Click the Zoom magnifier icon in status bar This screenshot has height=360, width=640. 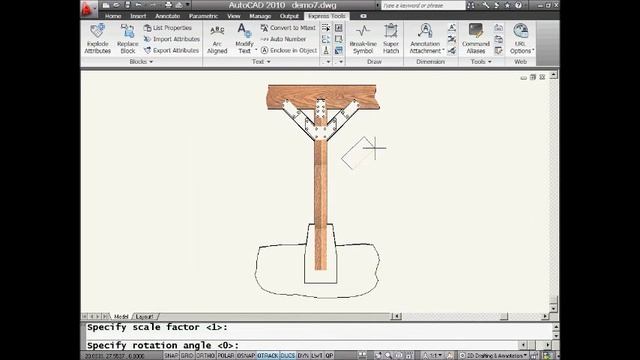click(x=388, y=356)
